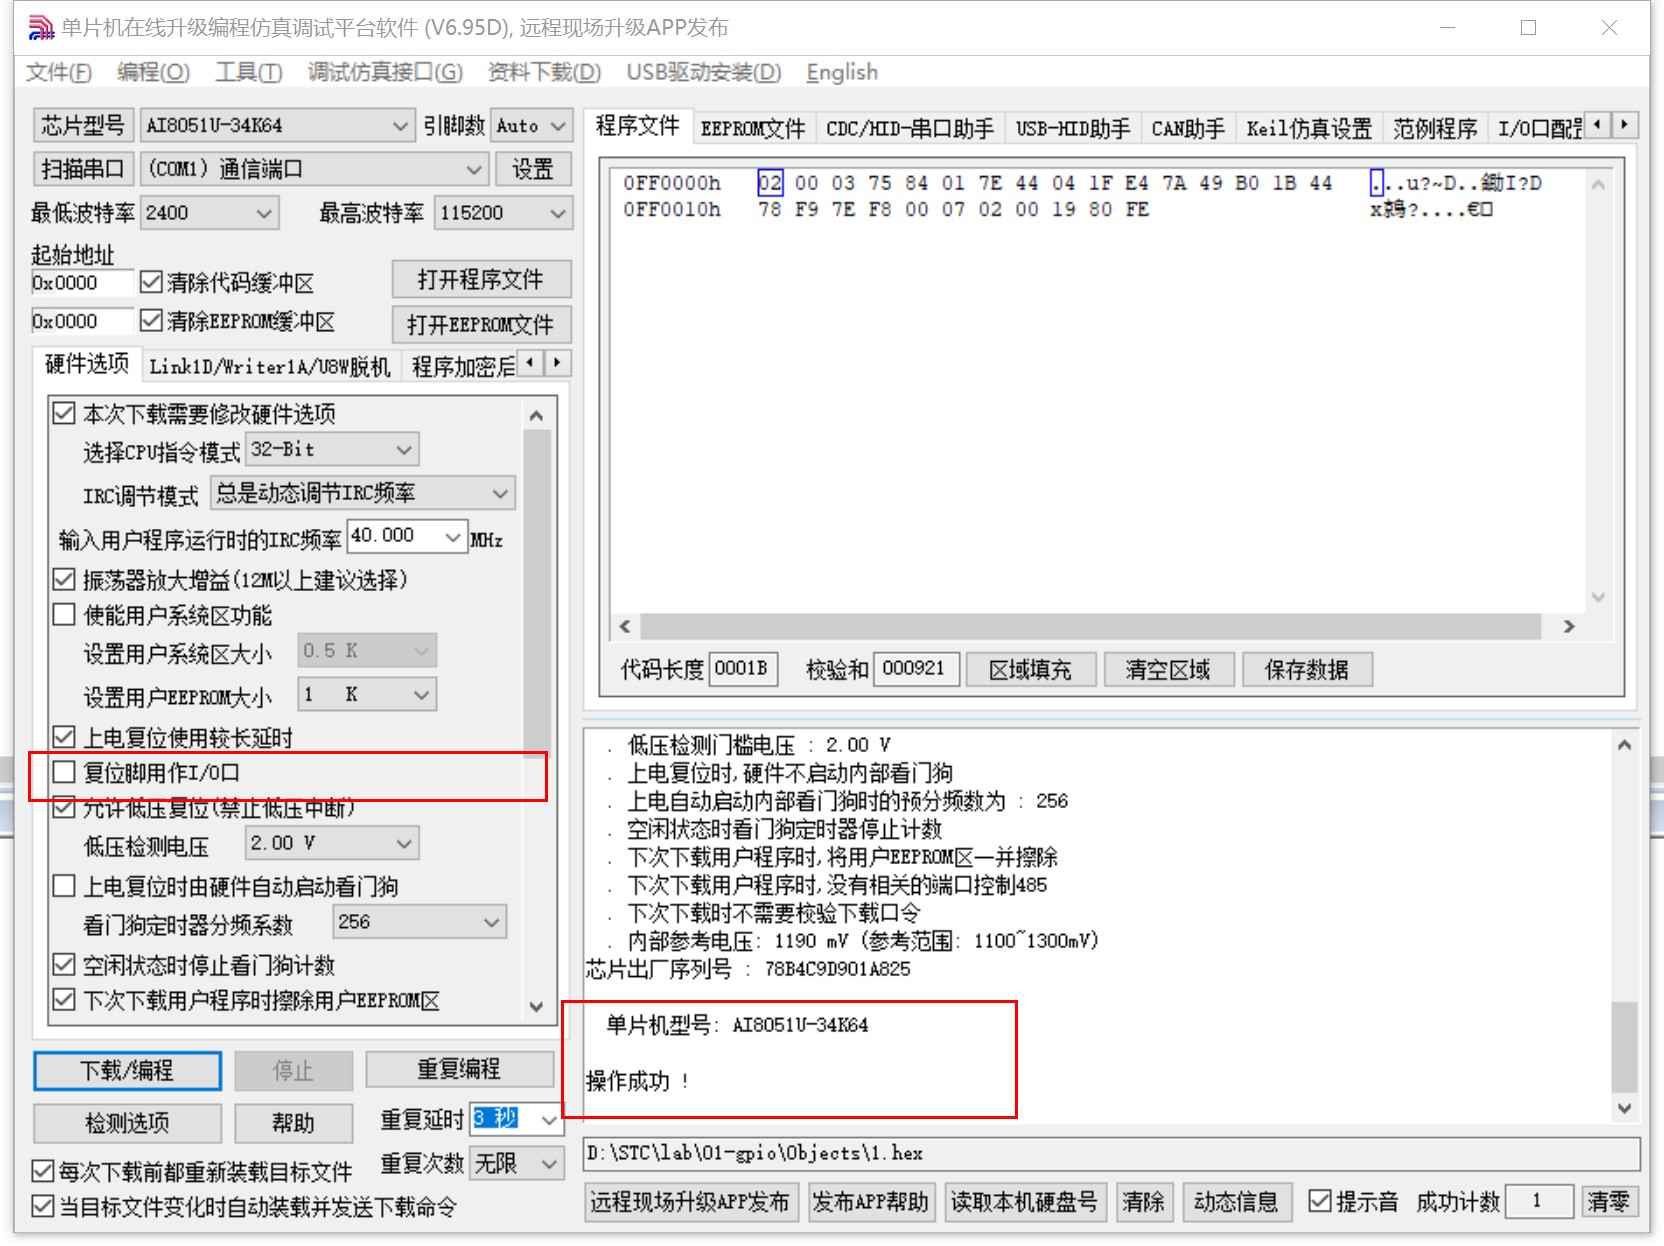Screen dimensions: 1664x1246
Task: Uncheck 本次下载需要修改硬件选项
Action: pyautogui.click(x=64, y=413)
